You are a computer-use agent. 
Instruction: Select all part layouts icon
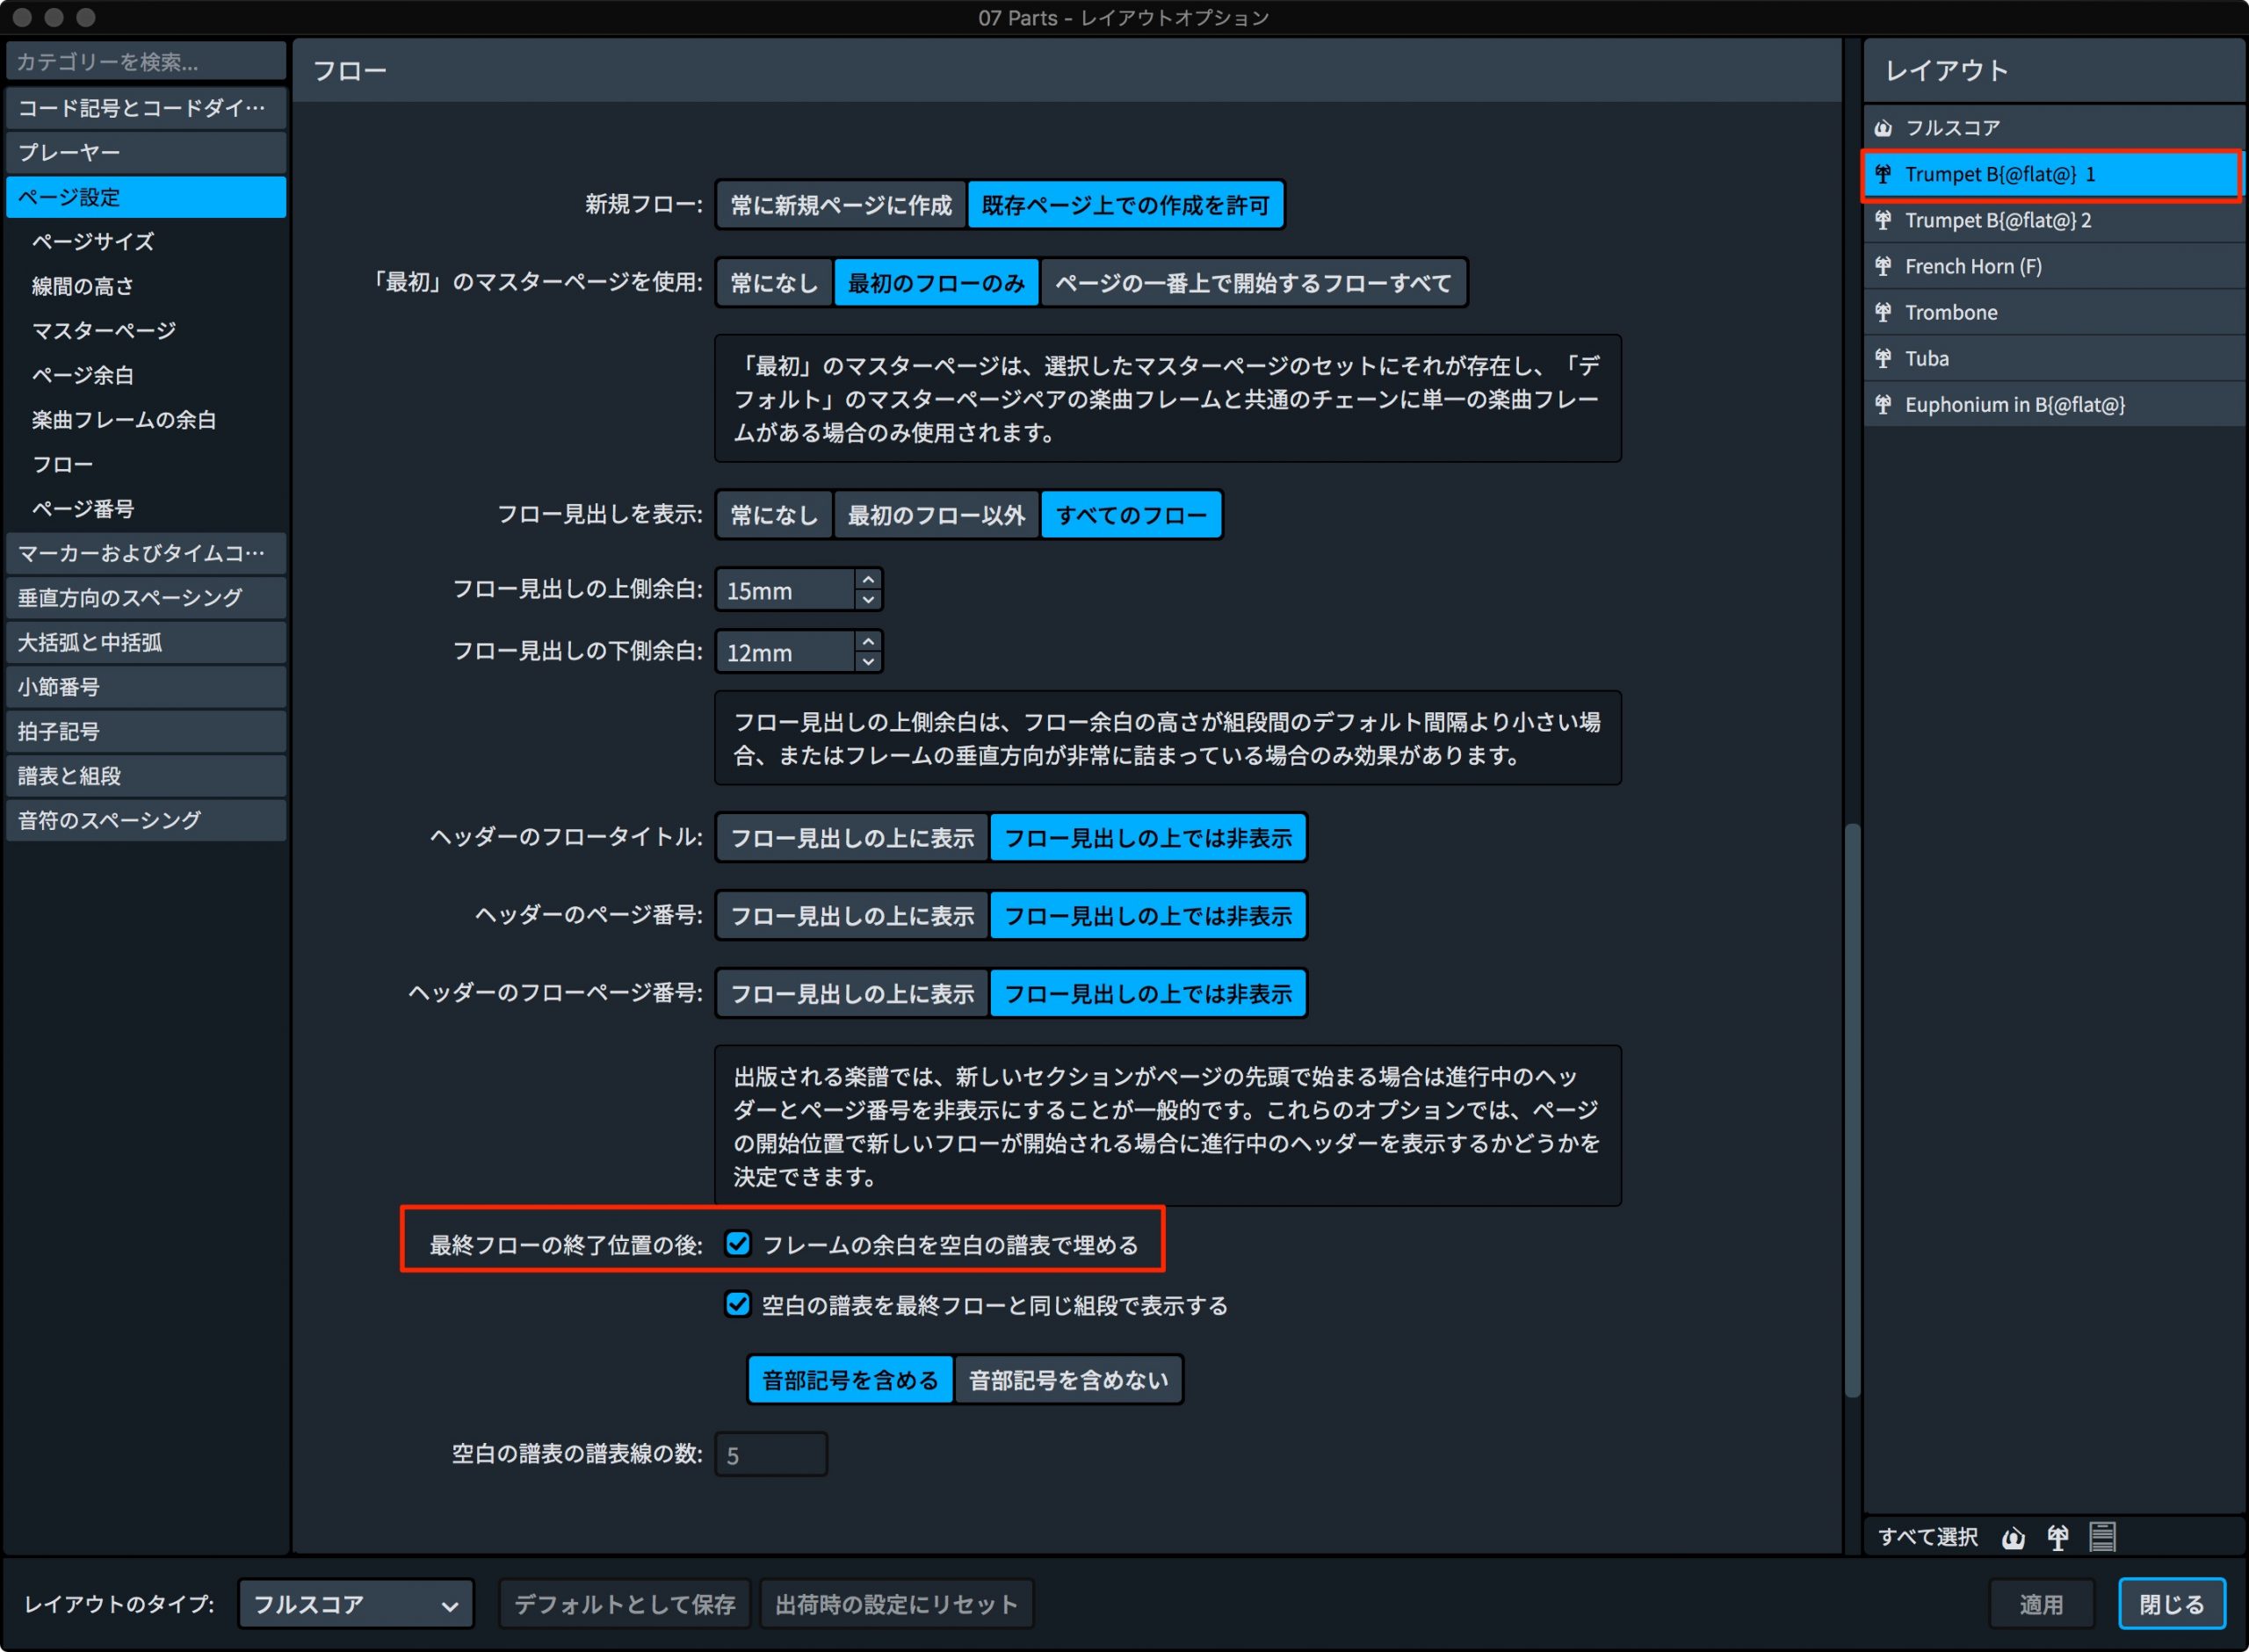[2057, 1537]
